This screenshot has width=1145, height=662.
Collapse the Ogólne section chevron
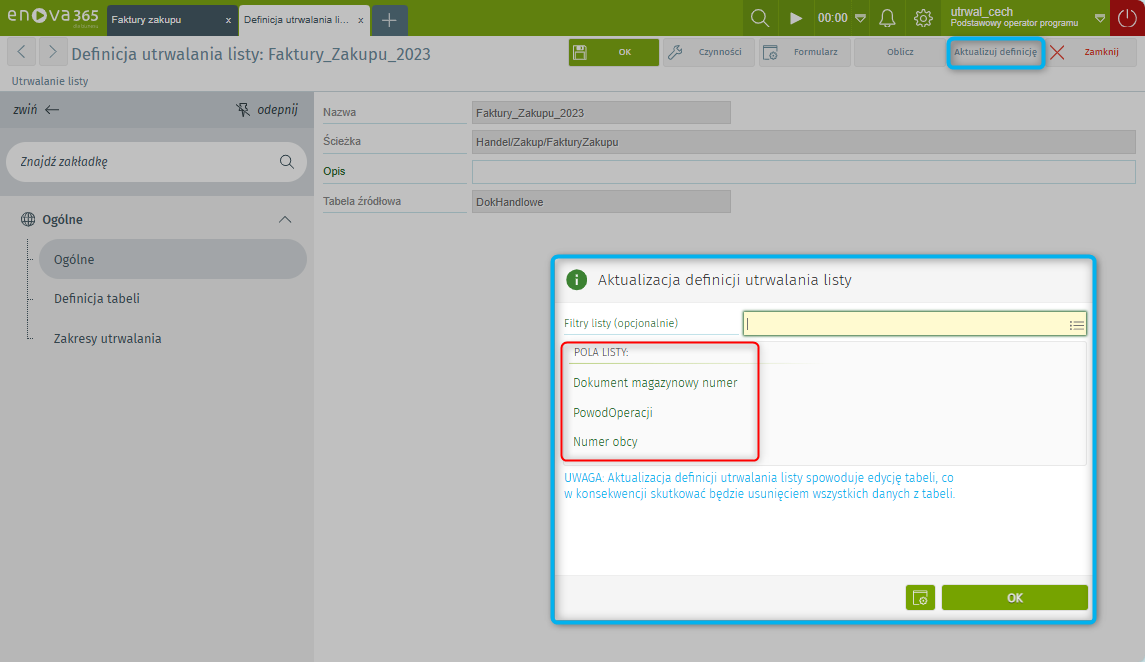tap(285, 220)
